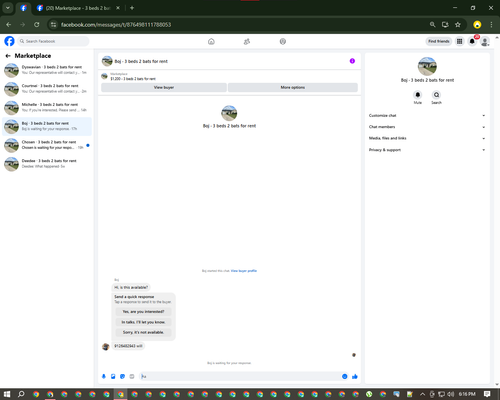Click the Find friends button
Viewport: 500px width, 400px height.
tap(439, 41)
